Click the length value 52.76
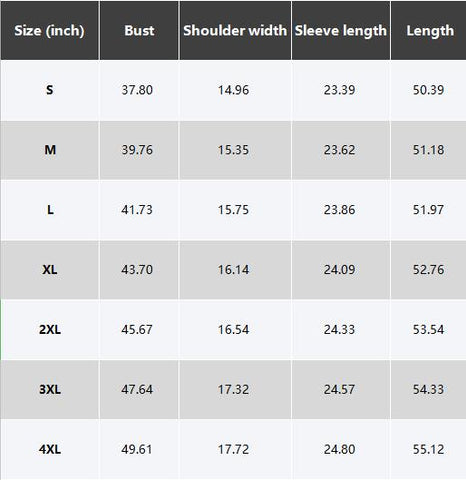The height and width of the screenshot is (480, 466). [428, 270]
